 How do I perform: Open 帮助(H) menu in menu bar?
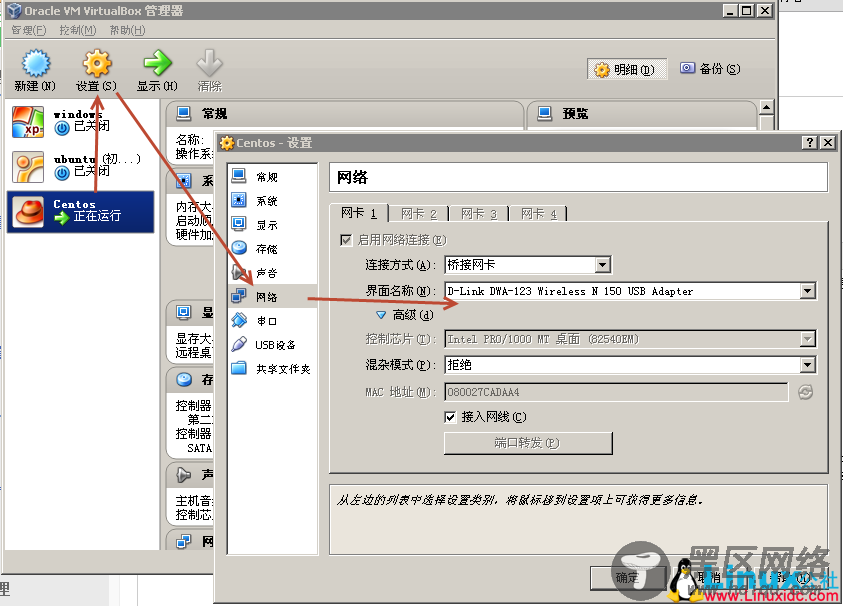(x=127, y=30)
